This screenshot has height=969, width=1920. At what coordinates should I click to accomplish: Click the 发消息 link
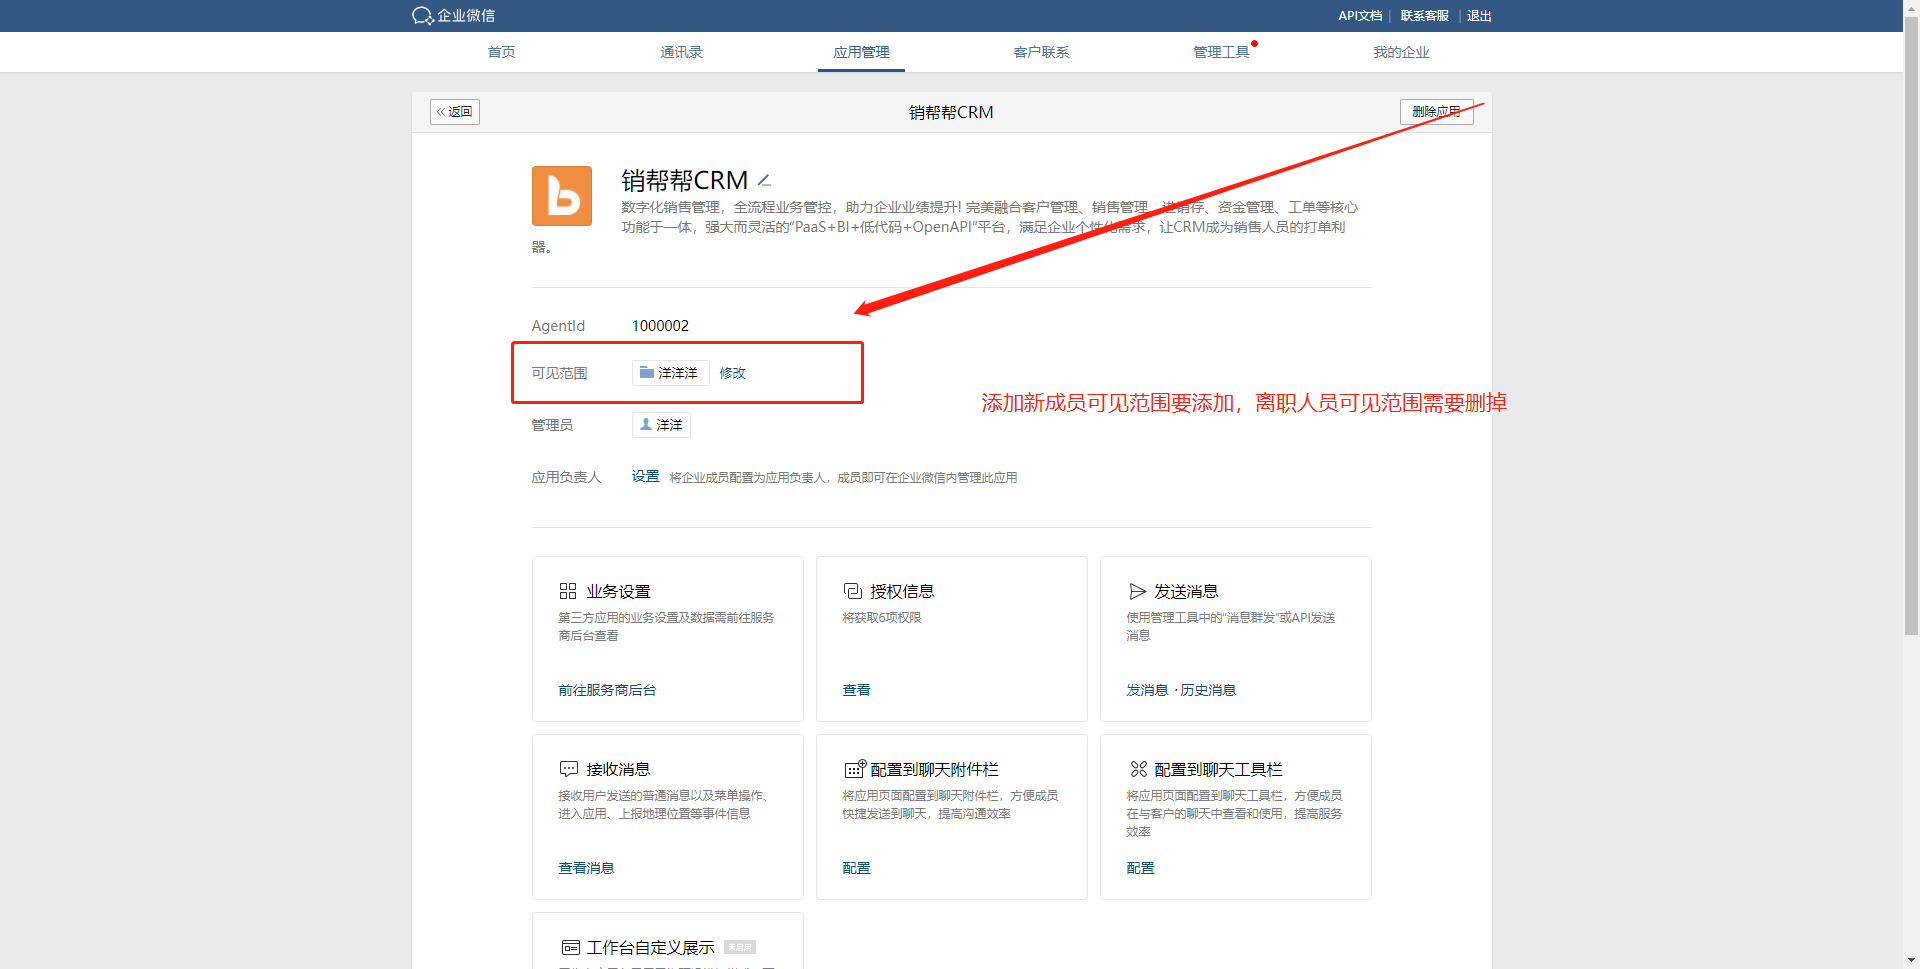coord(1147,690)
